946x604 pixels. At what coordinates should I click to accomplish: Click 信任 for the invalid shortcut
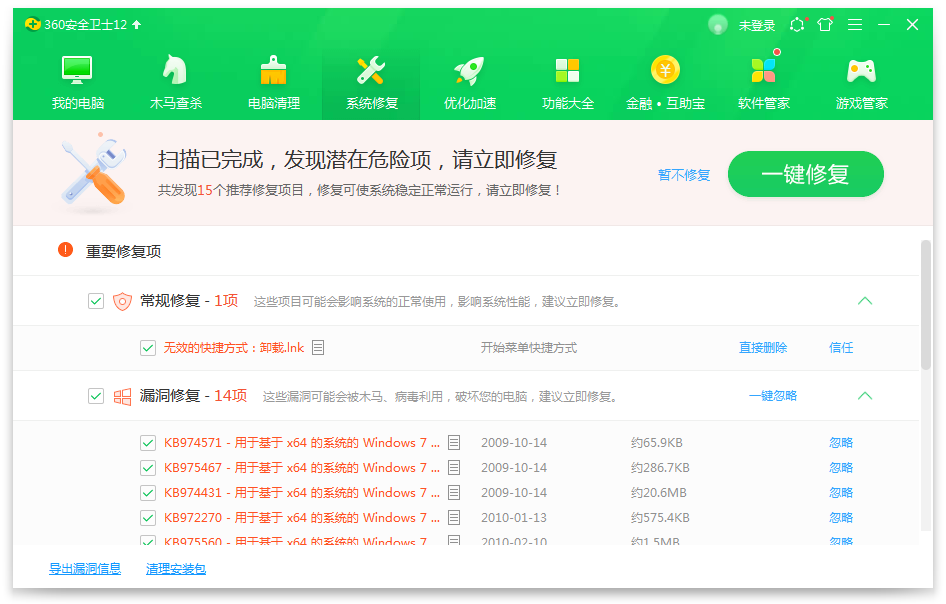(840, 348)
